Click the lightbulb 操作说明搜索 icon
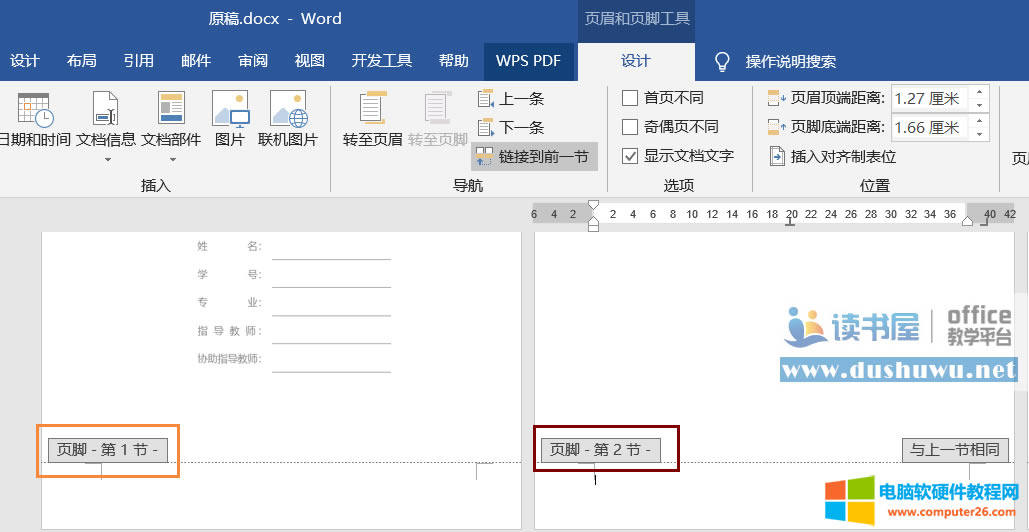 pos(722,62)
